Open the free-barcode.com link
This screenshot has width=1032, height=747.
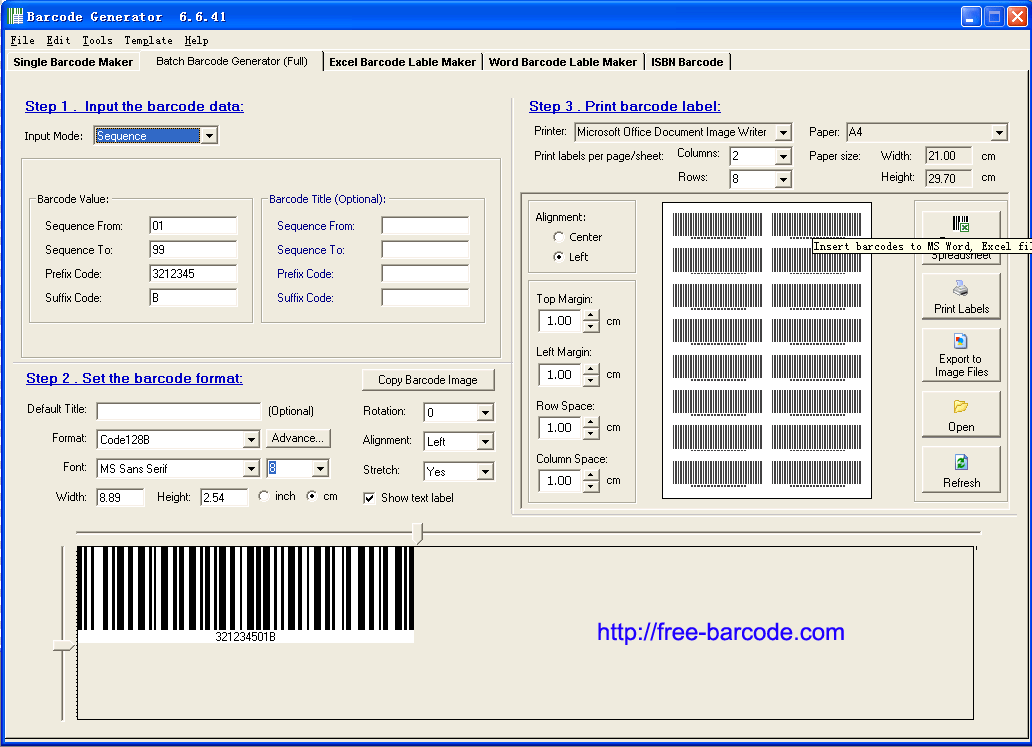[721, 632]
